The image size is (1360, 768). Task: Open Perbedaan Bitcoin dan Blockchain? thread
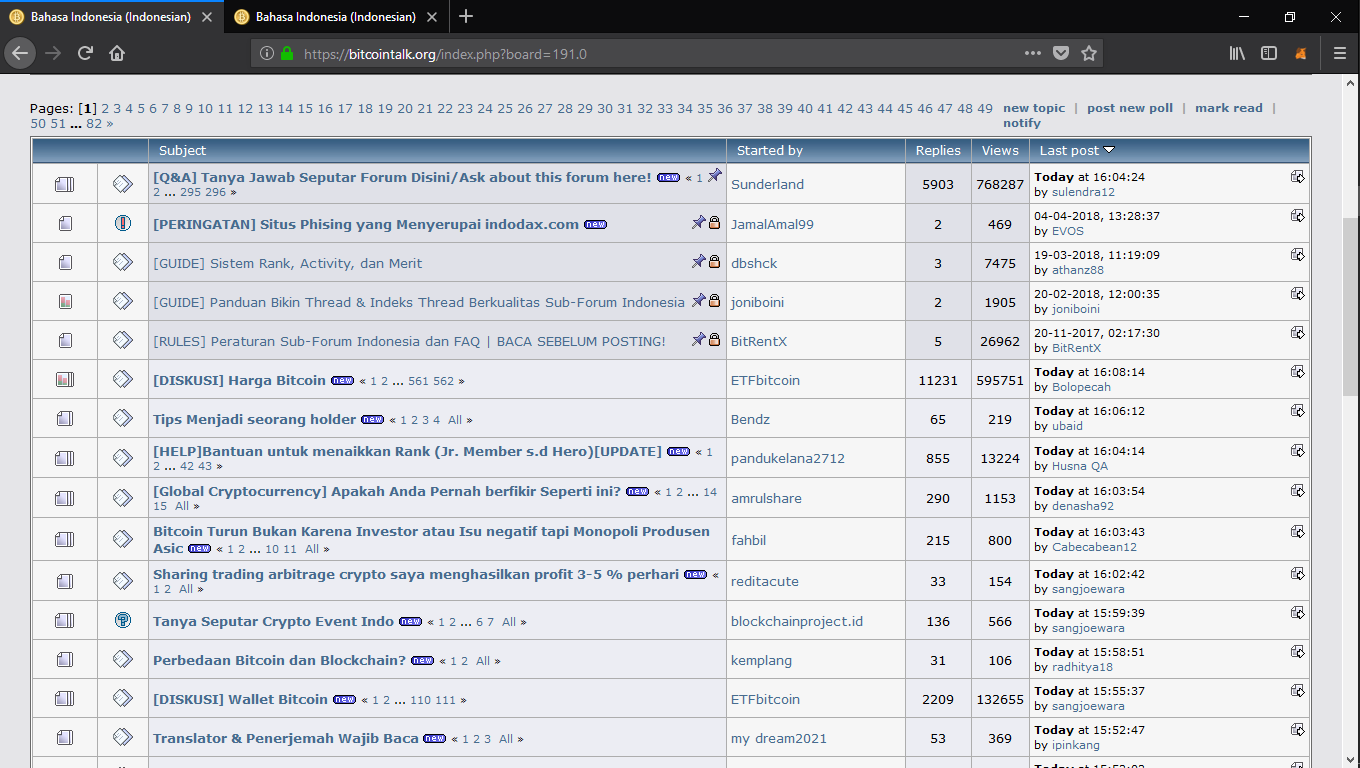(279, 660)
